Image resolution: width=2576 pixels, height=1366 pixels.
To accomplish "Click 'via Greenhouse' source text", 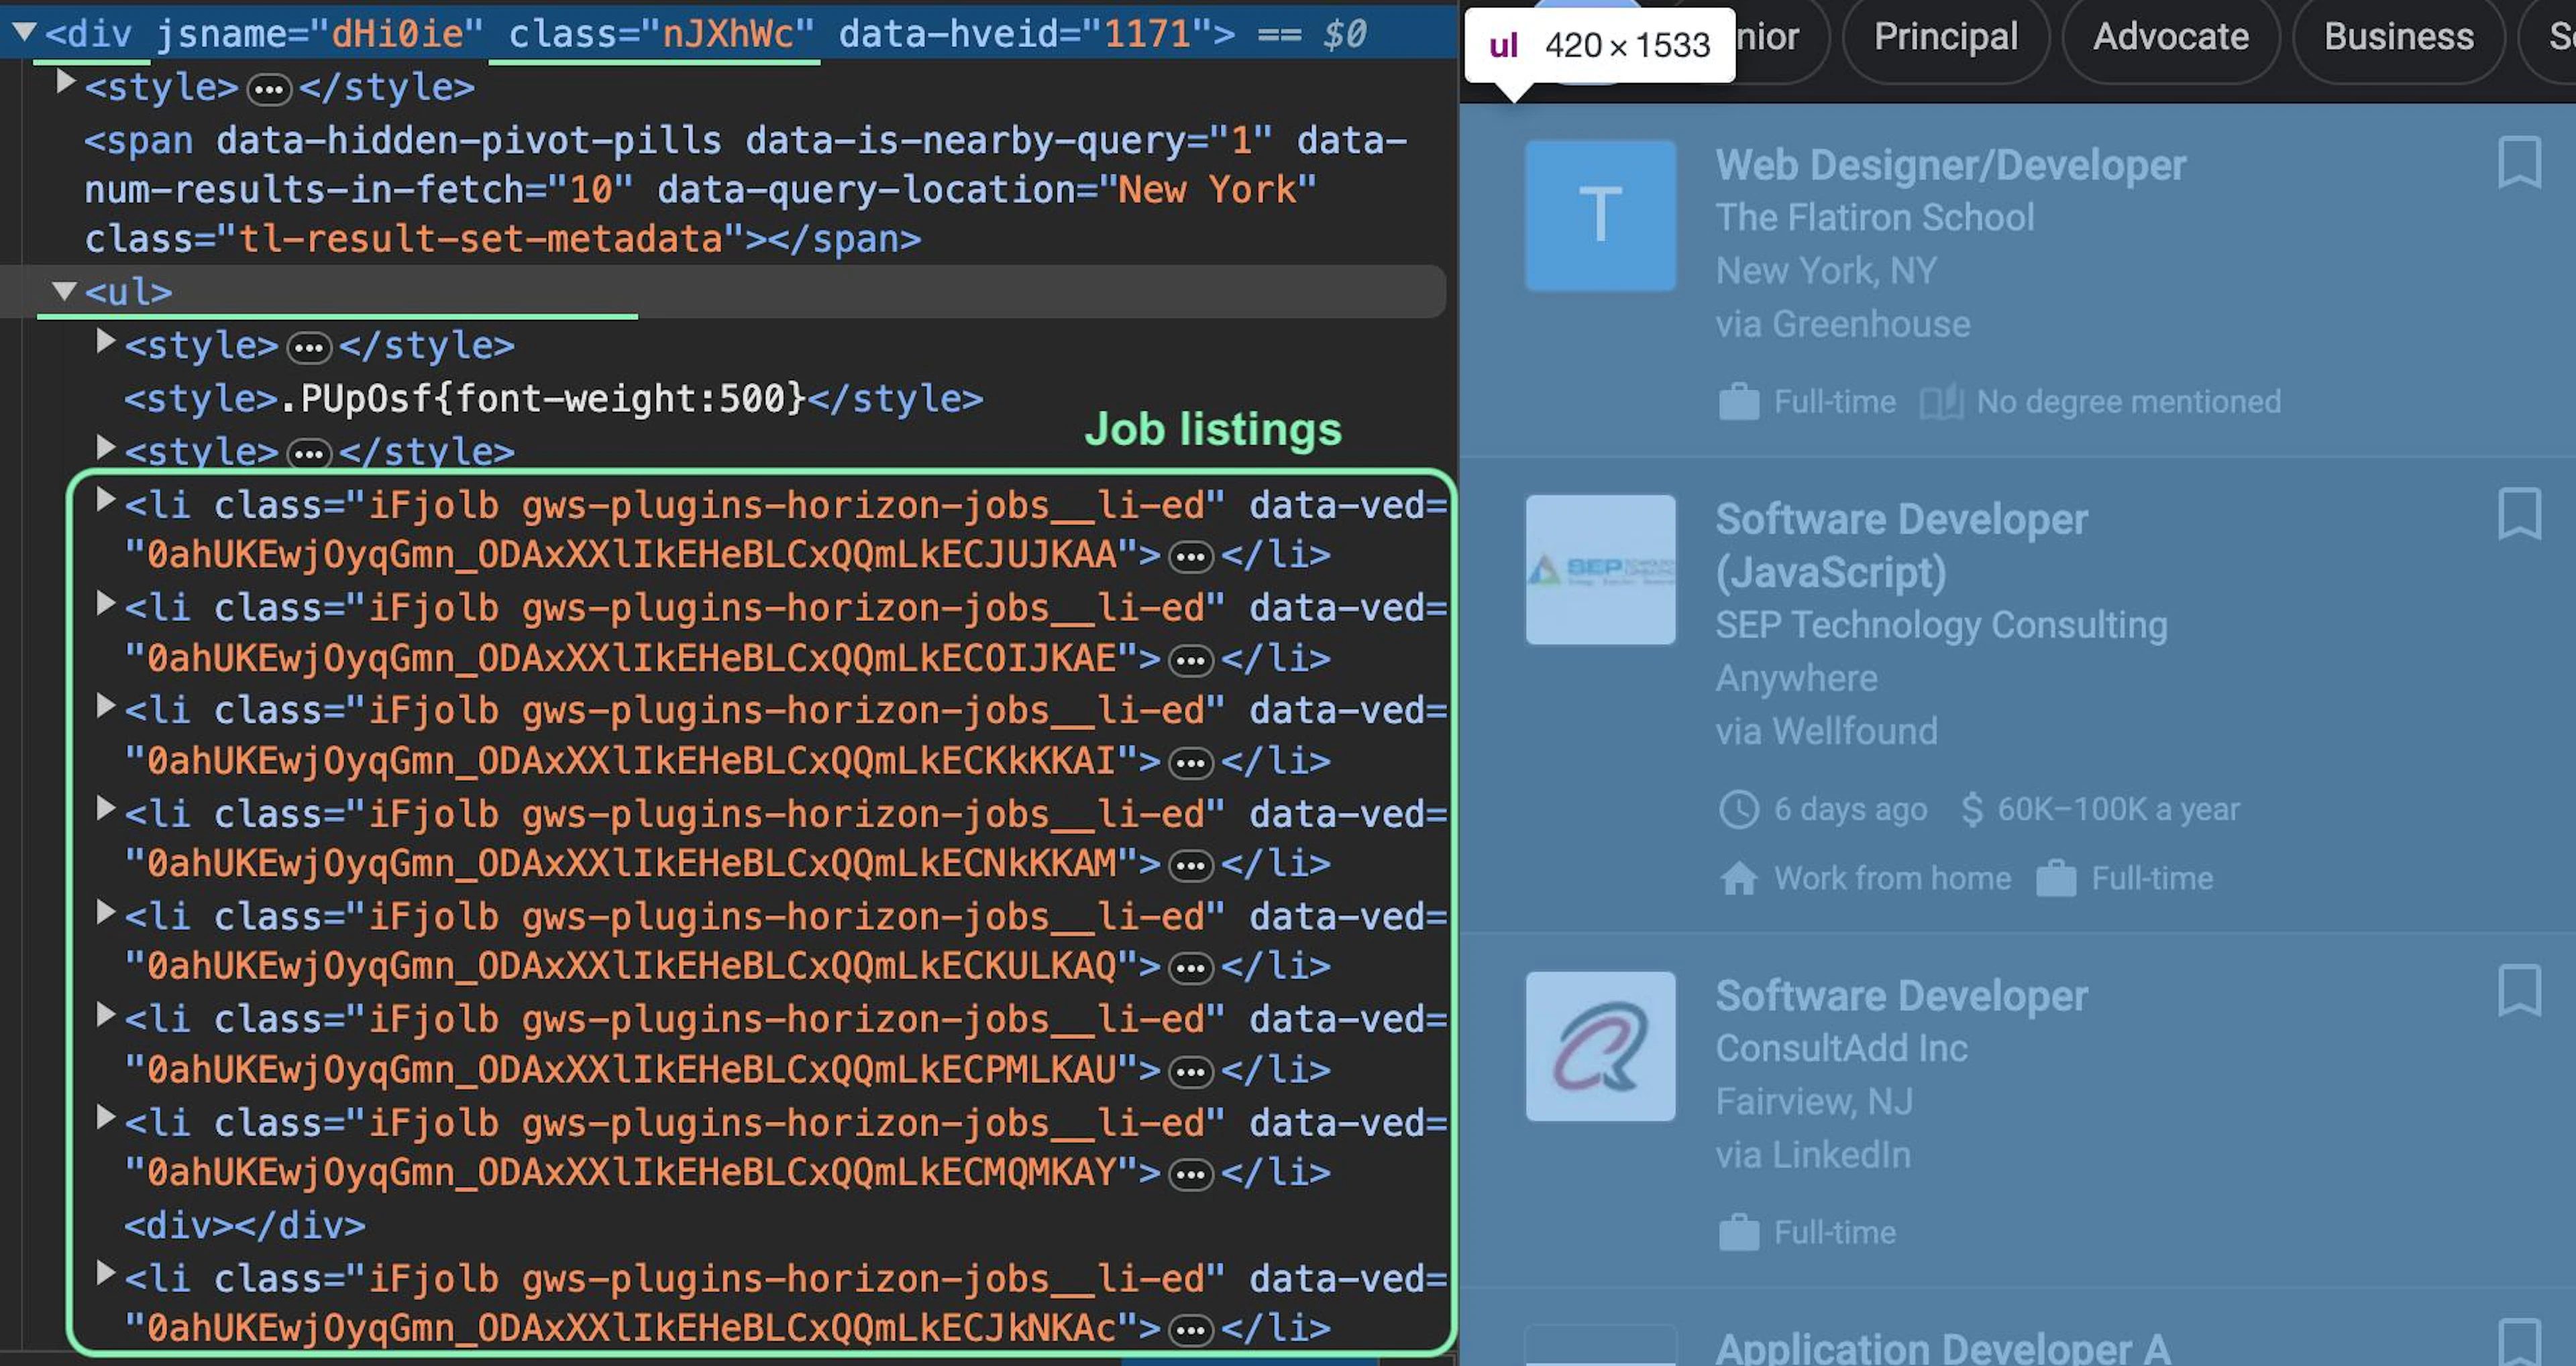I will tap(1842, 324).
